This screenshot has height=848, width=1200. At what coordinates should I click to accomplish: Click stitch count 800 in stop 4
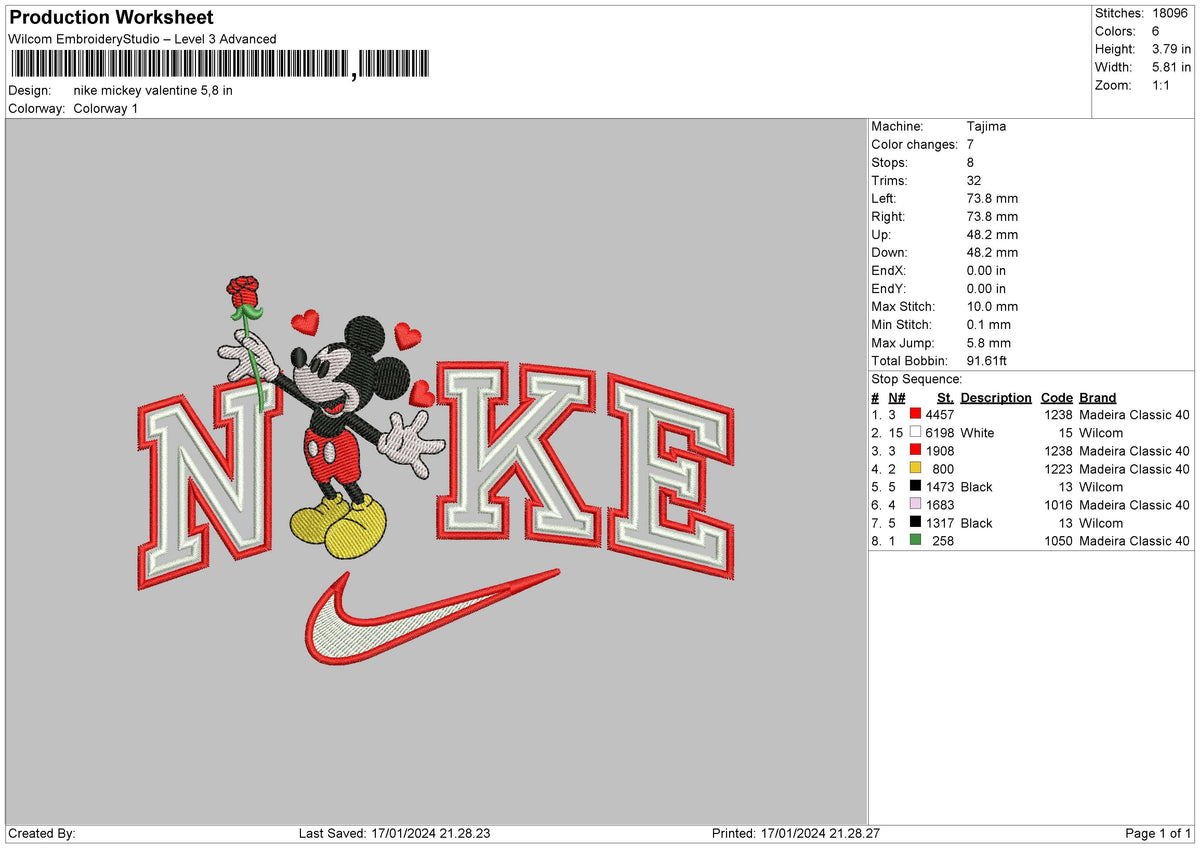943,469
